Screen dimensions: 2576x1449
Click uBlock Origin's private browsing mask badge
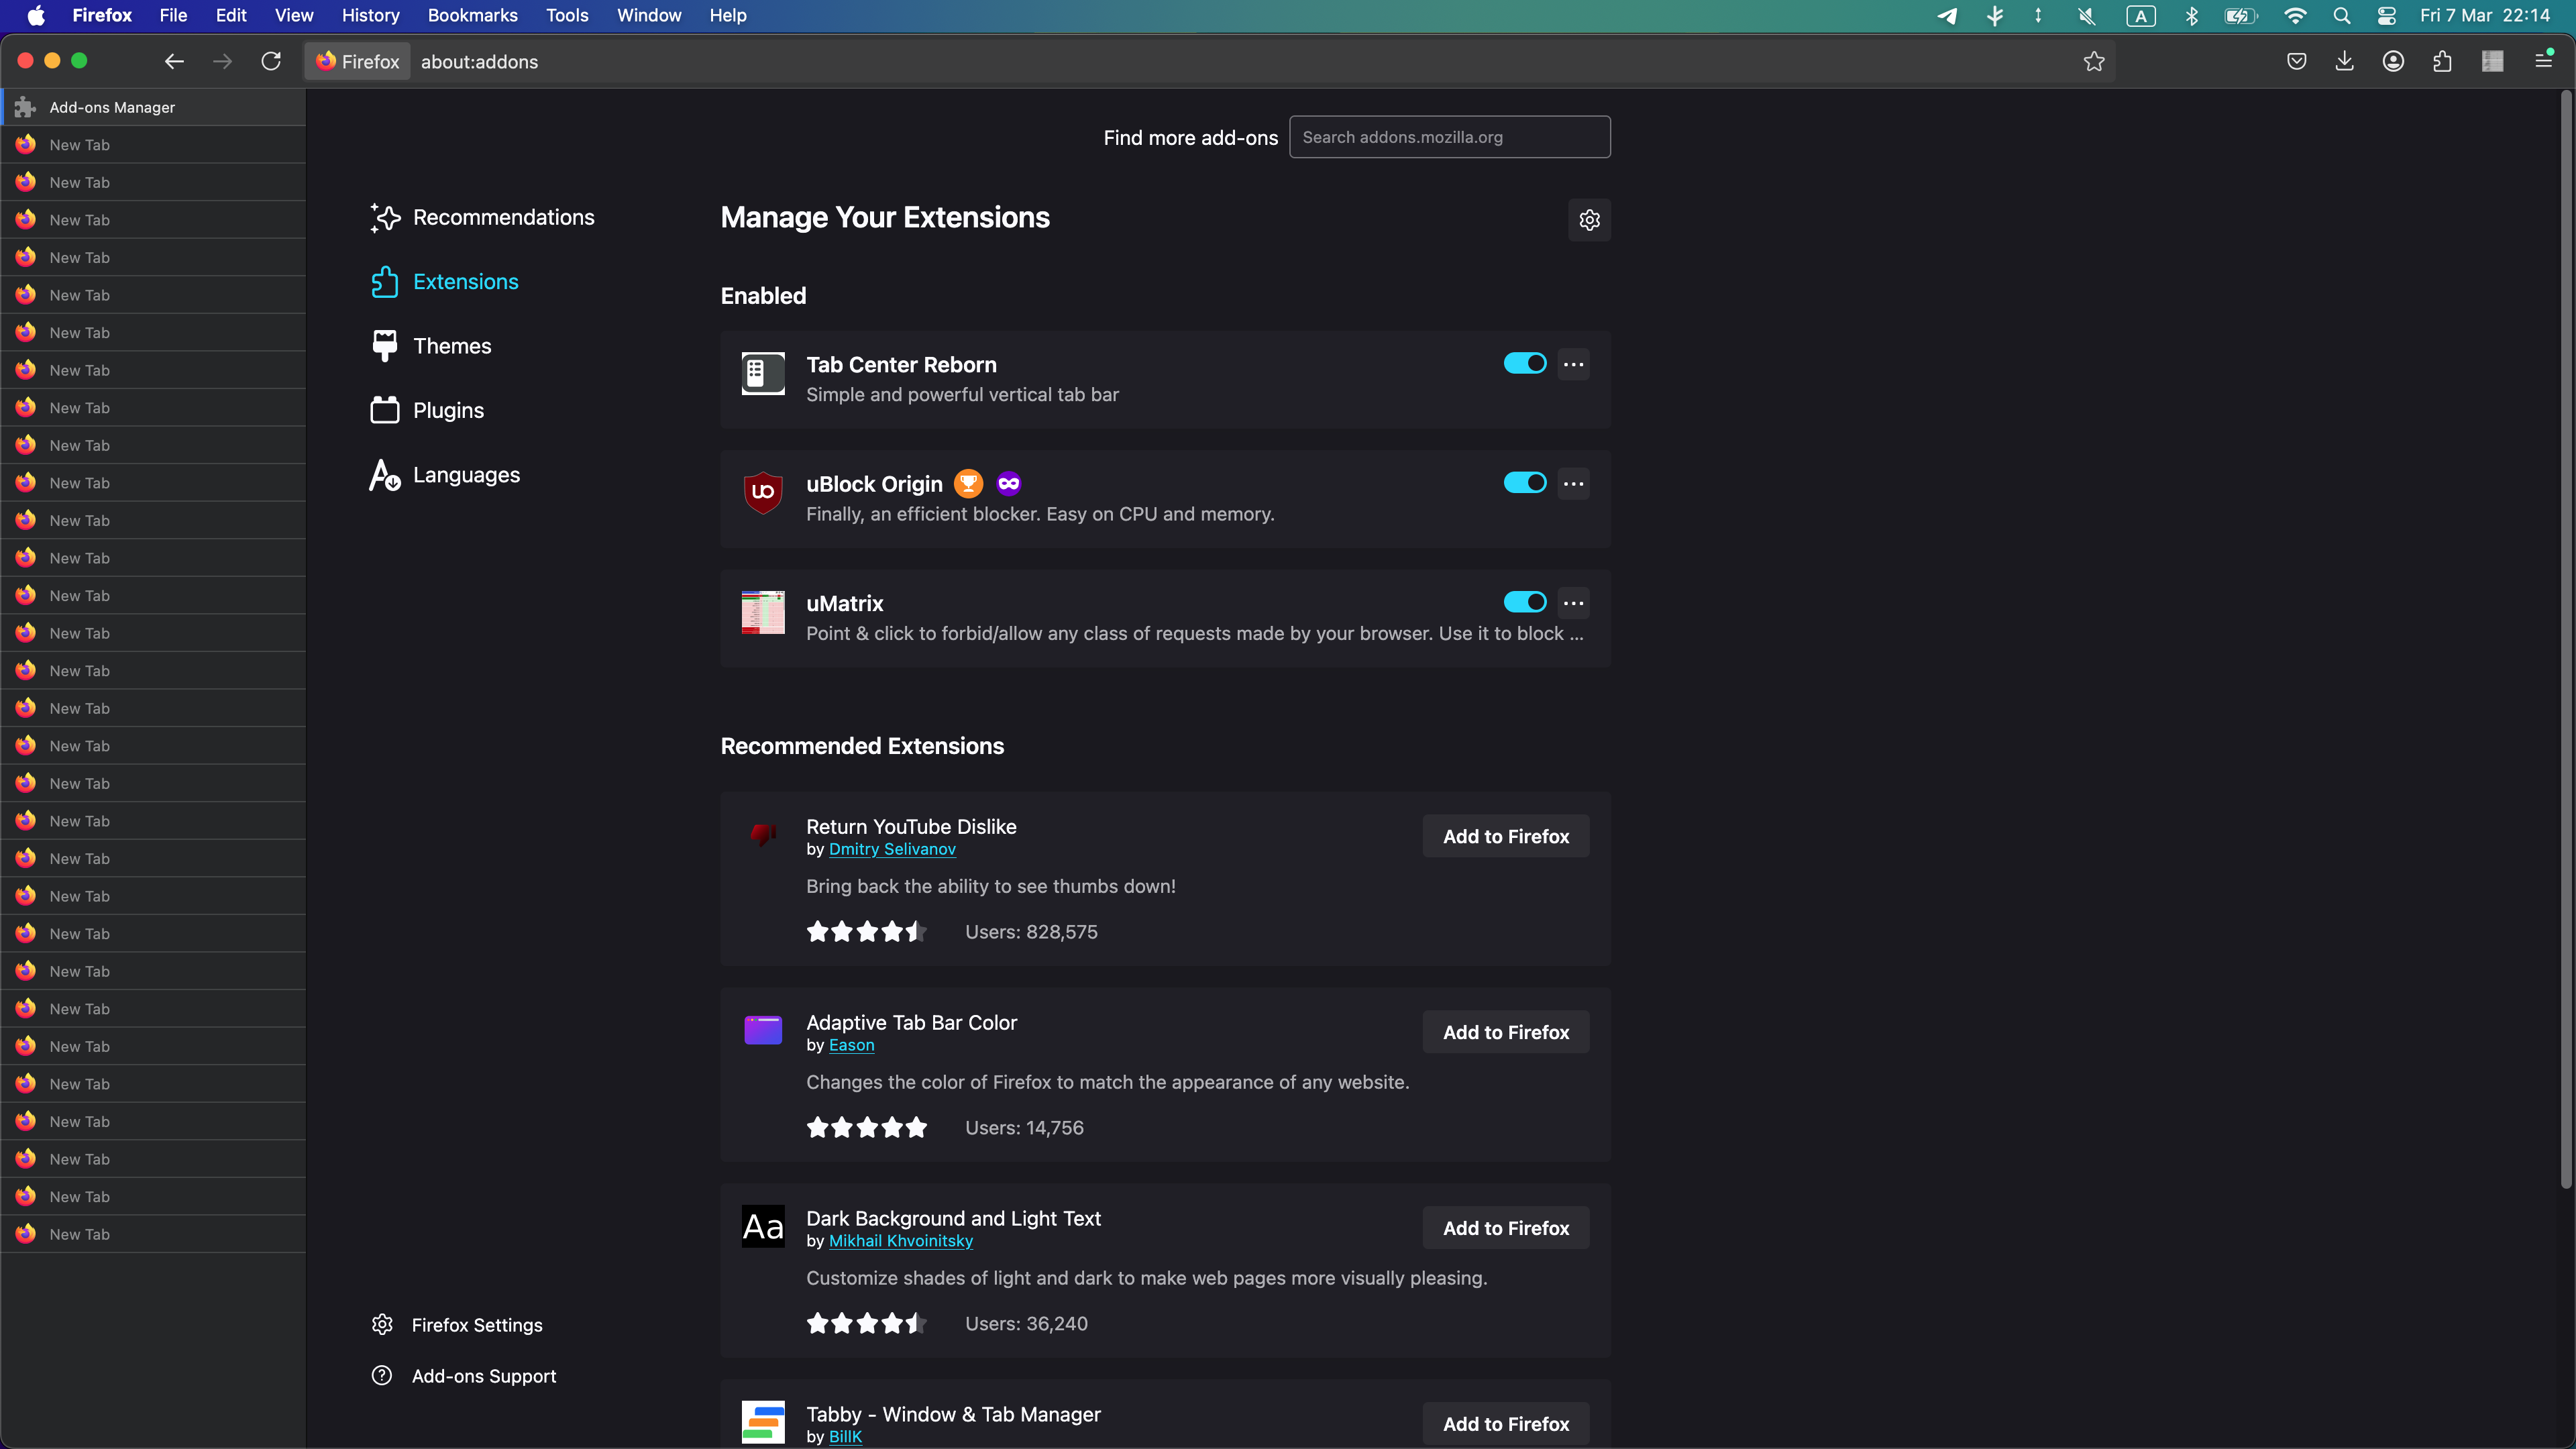click(x=1008, y=484)
